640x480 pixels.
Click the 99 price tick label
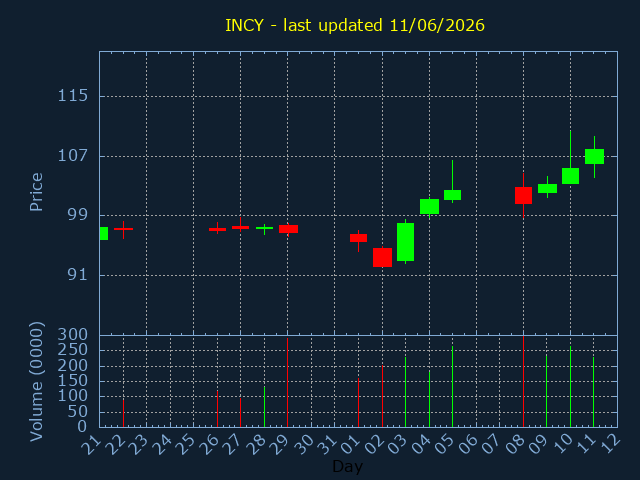pos(78,215)
